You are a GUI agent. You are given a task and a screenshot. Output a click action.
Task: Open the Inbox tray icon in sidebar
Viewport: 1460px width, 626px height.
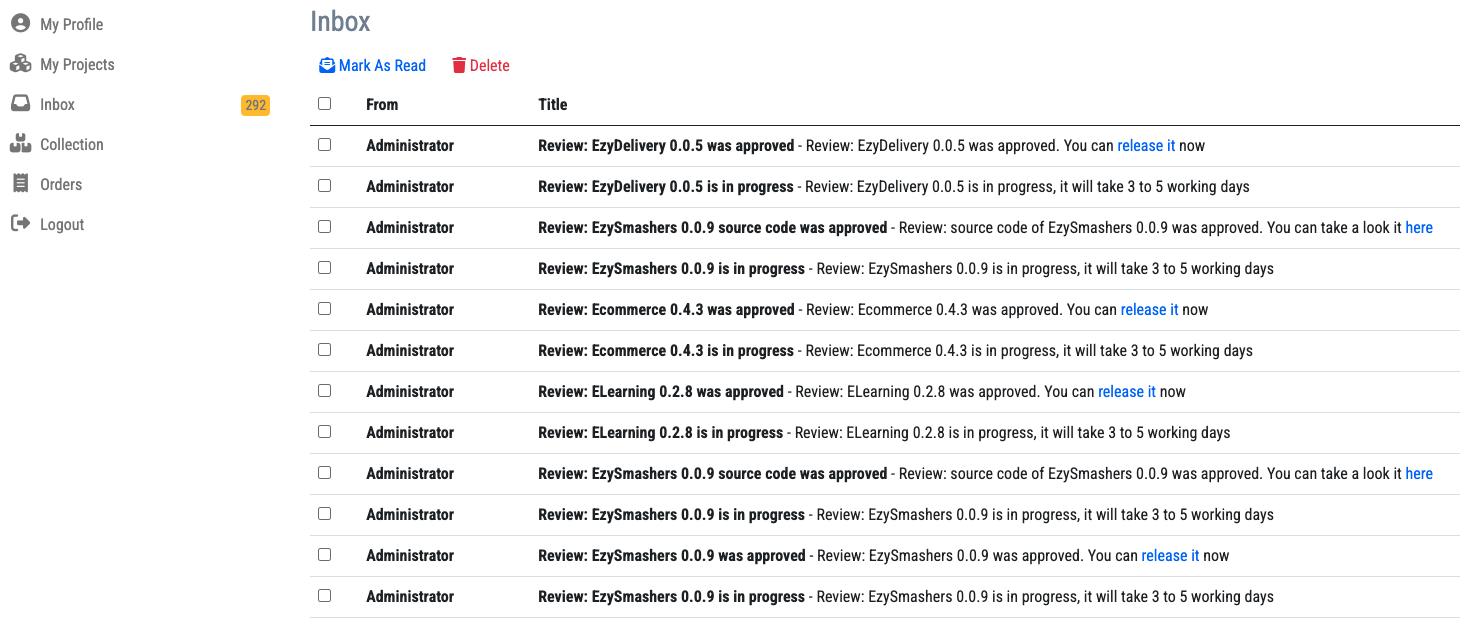pos(20,103)
